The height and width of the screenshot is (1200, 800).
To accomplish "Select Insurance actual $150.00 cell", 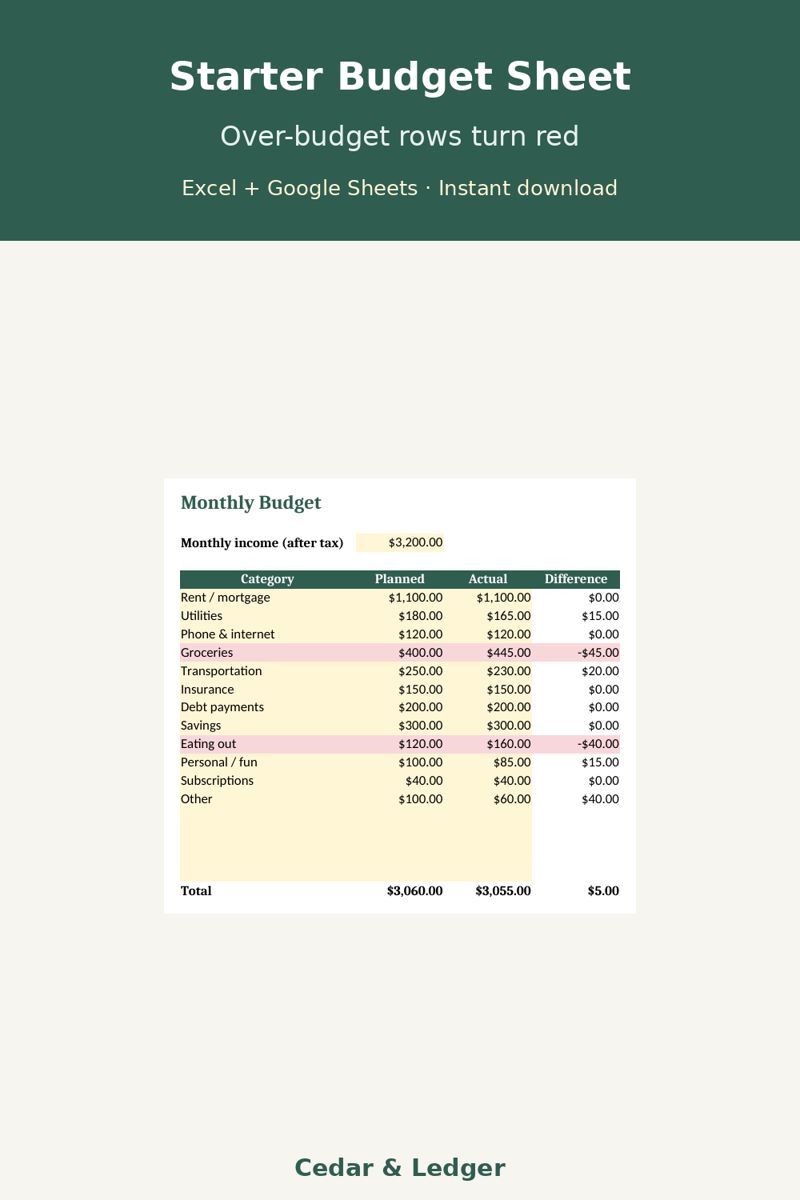I will click(x=488, y=689).
